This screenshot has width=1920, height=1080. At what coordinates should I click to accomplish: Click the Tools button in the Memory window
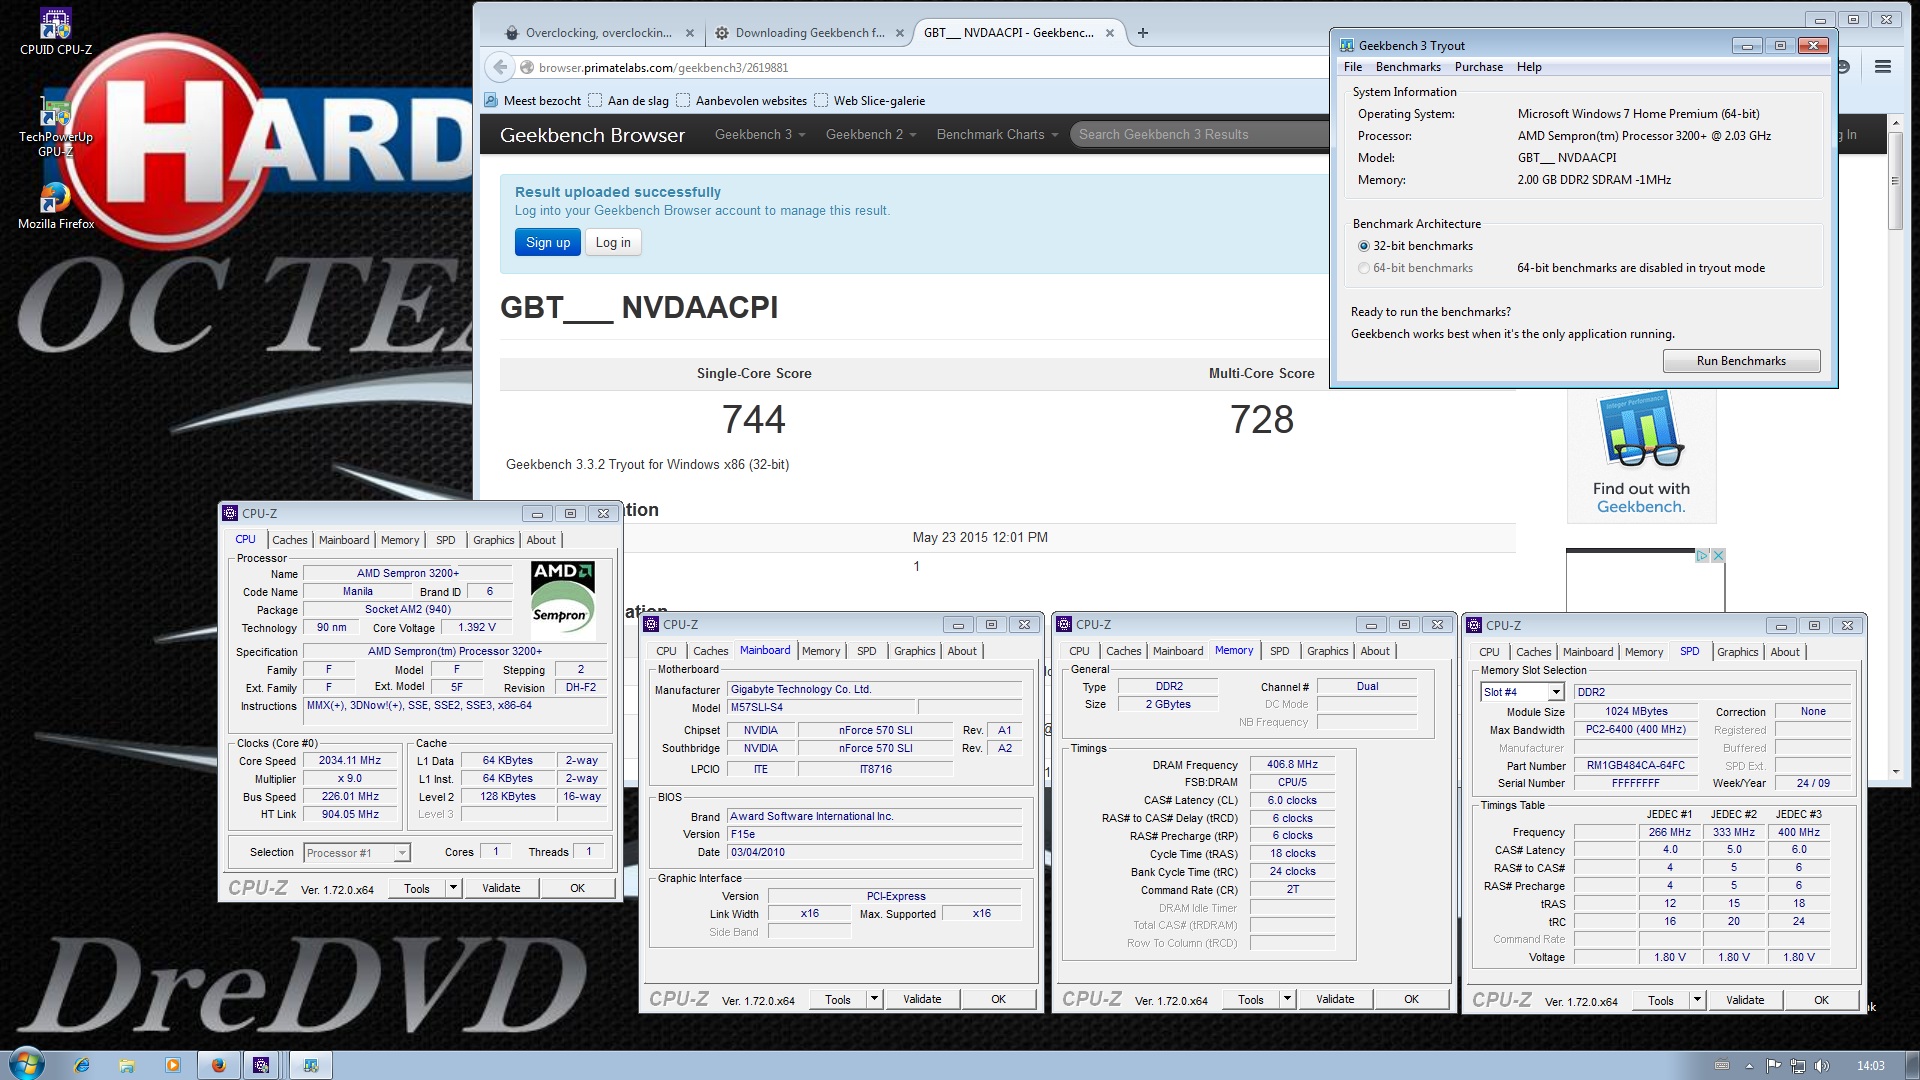tap(1251, 999)
